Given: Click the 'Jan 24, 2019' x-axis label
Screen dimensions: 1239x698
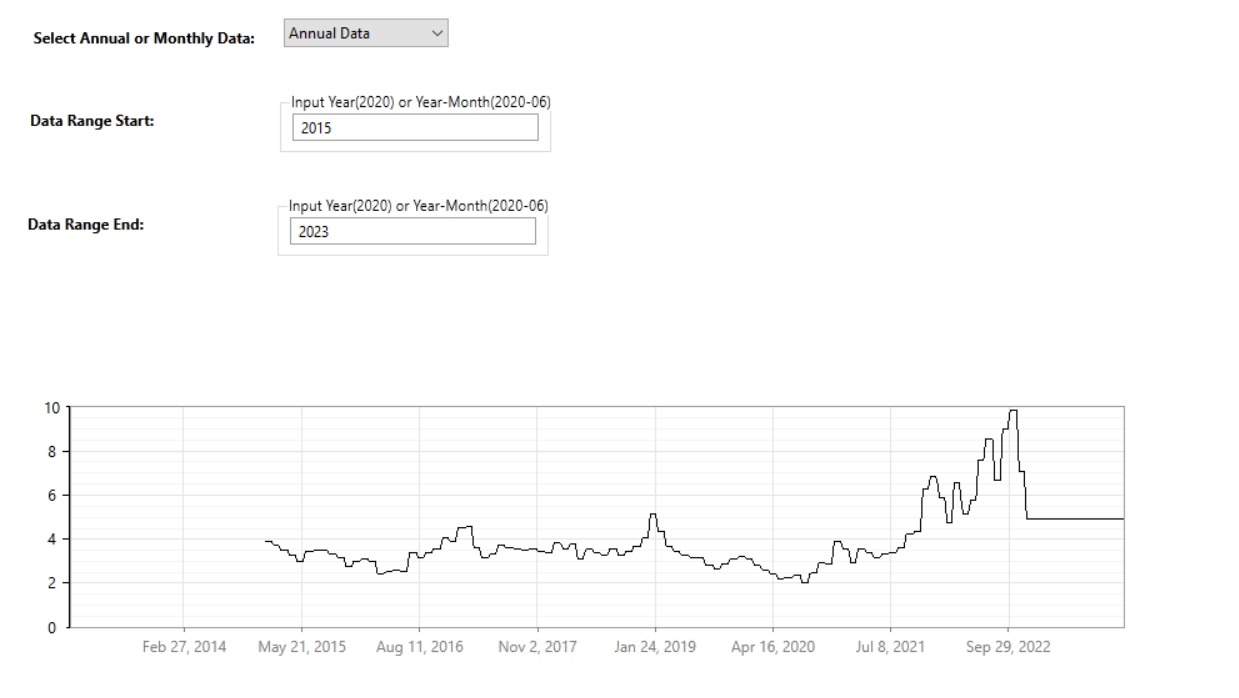Looking at the screenshot, I should 655,647.
